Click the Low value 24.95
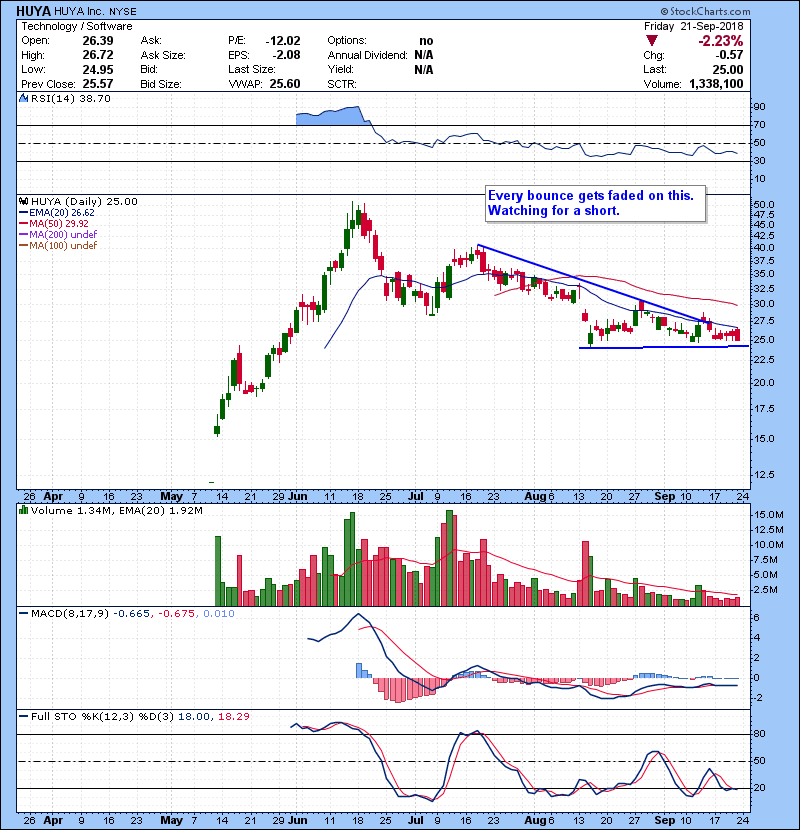The image size is (800, 830). pos(98,69)
